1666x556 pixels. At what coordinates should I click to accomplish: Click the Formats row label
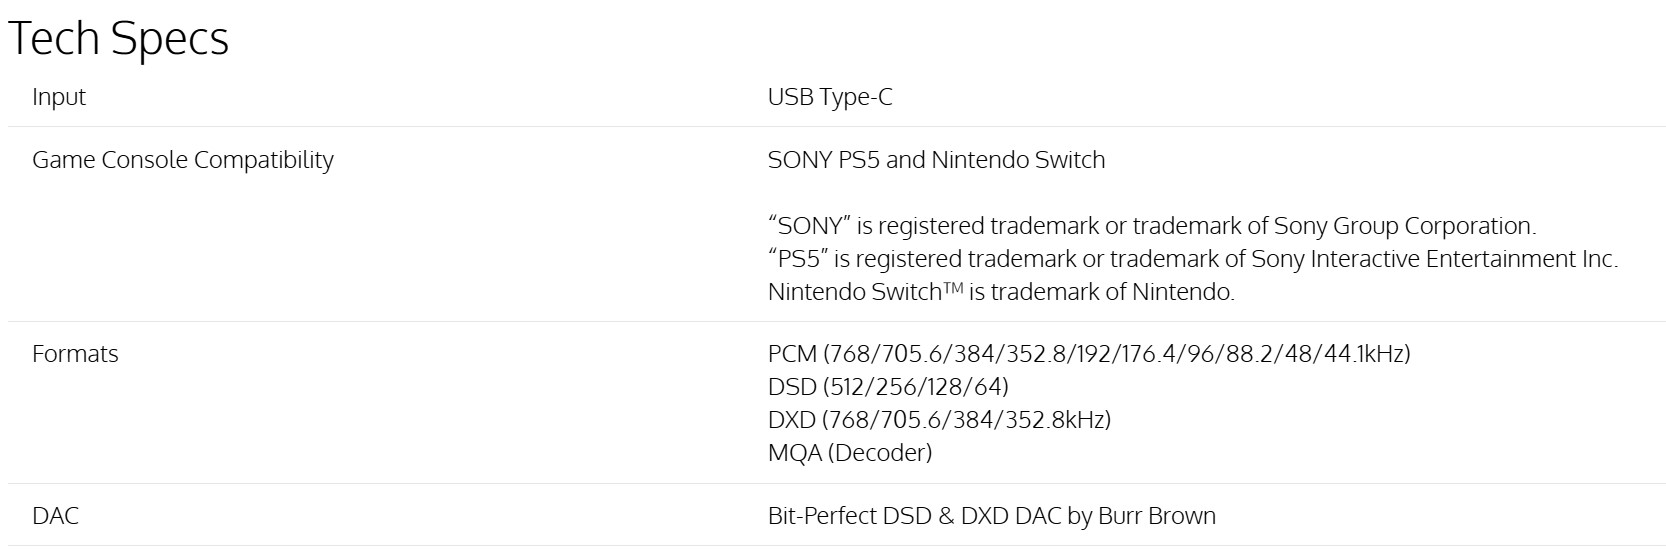[x=75, y=354]
